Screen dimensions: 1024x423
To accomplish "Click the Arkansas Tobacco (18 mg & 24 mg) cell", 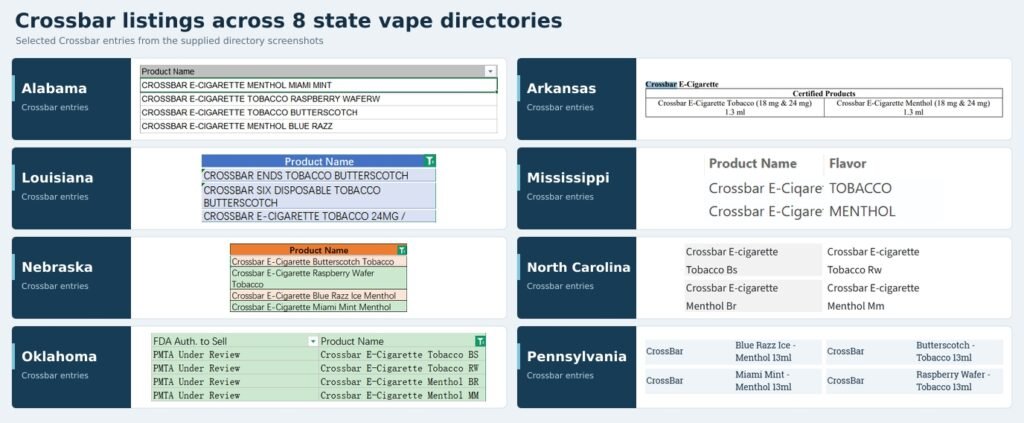I will point(735,108).
